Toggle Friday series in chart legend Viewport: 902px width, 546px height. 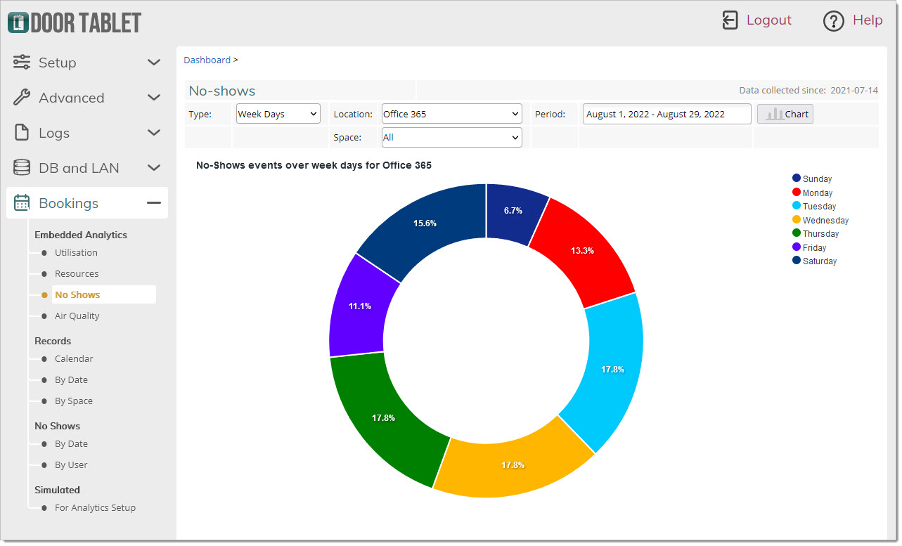click(x=813, y=247)
